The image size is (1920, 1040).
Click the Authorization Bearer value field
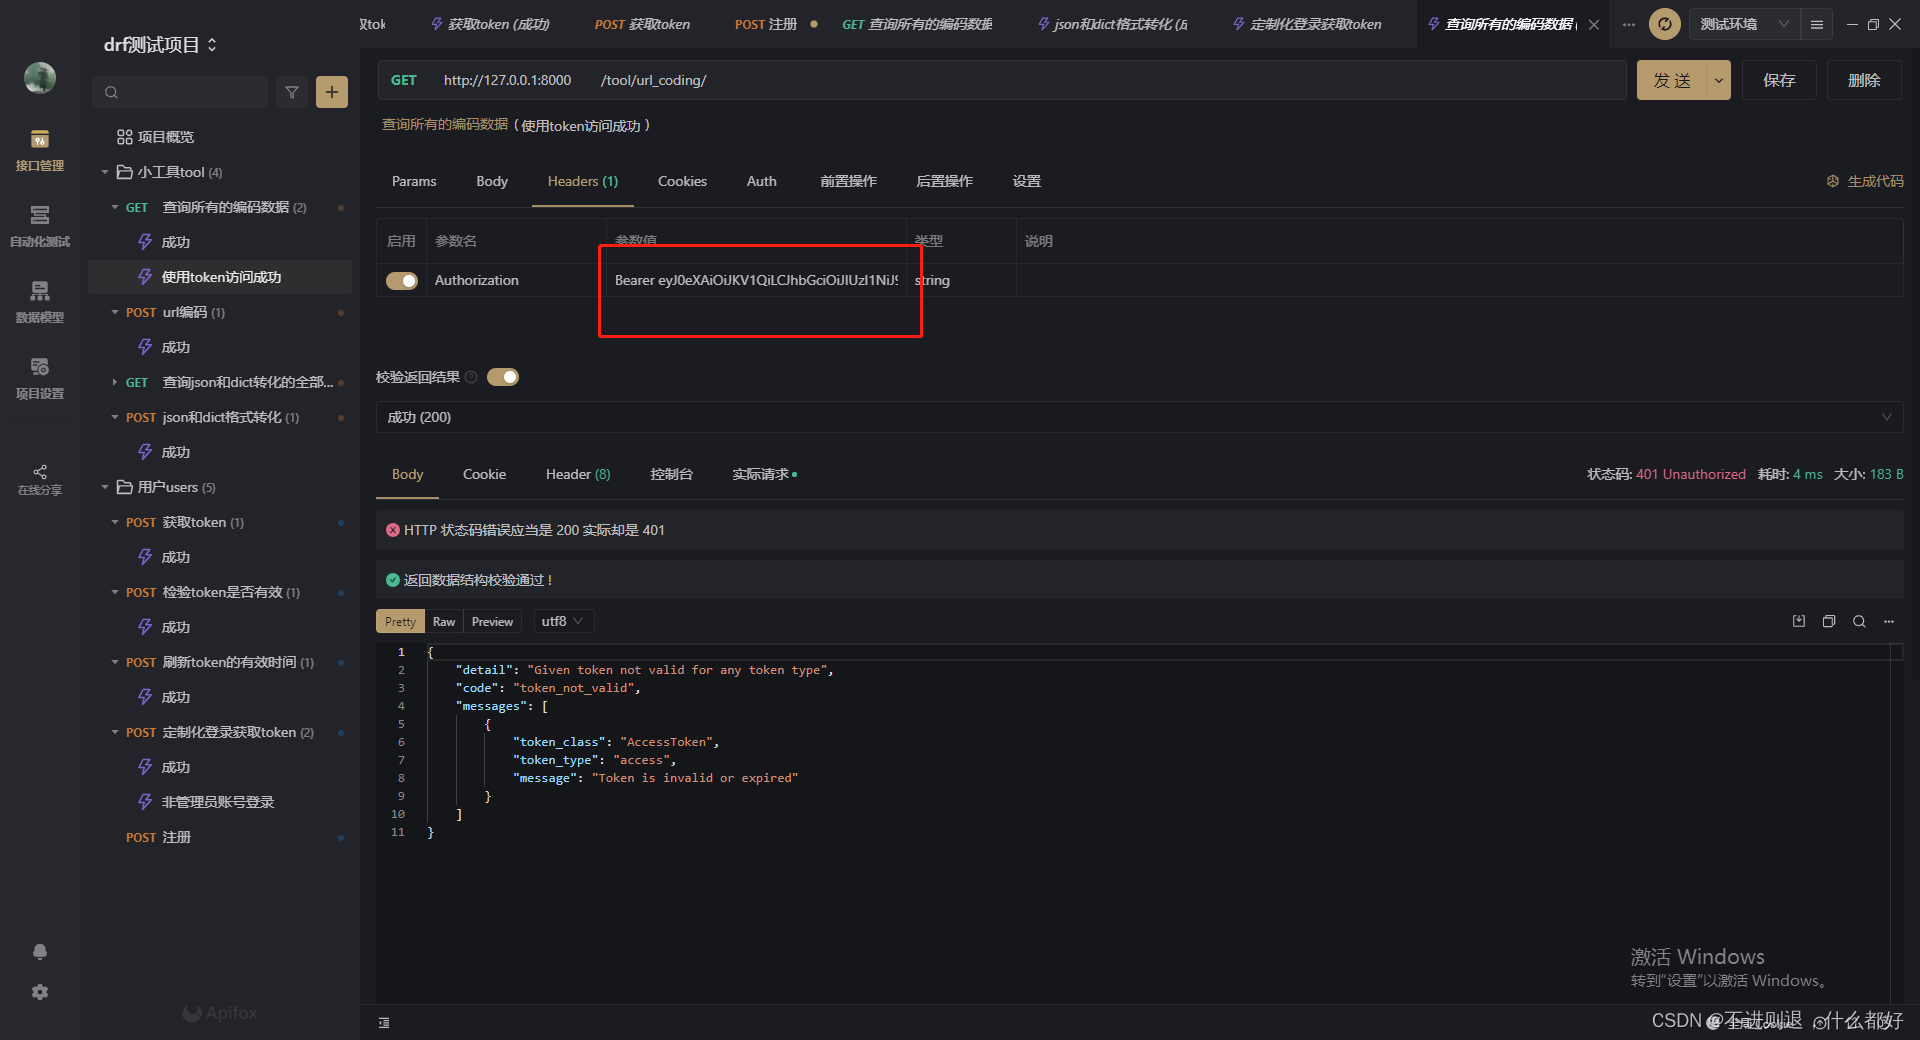pos(756,280)
